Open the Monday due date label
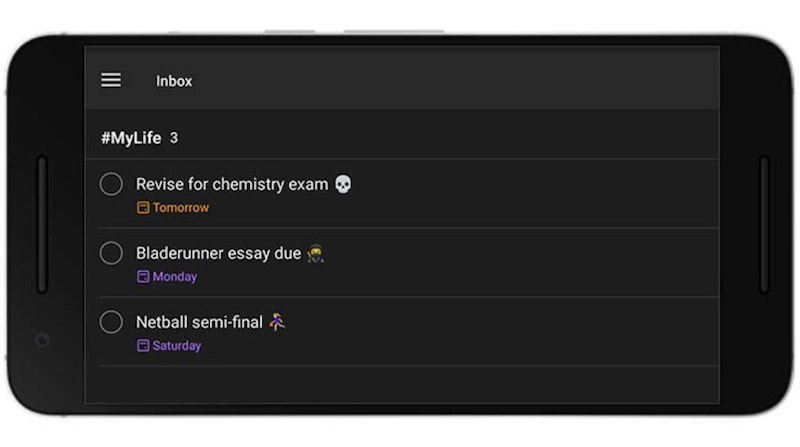Viewport: 800px width, 447px height. coord(175,277)
